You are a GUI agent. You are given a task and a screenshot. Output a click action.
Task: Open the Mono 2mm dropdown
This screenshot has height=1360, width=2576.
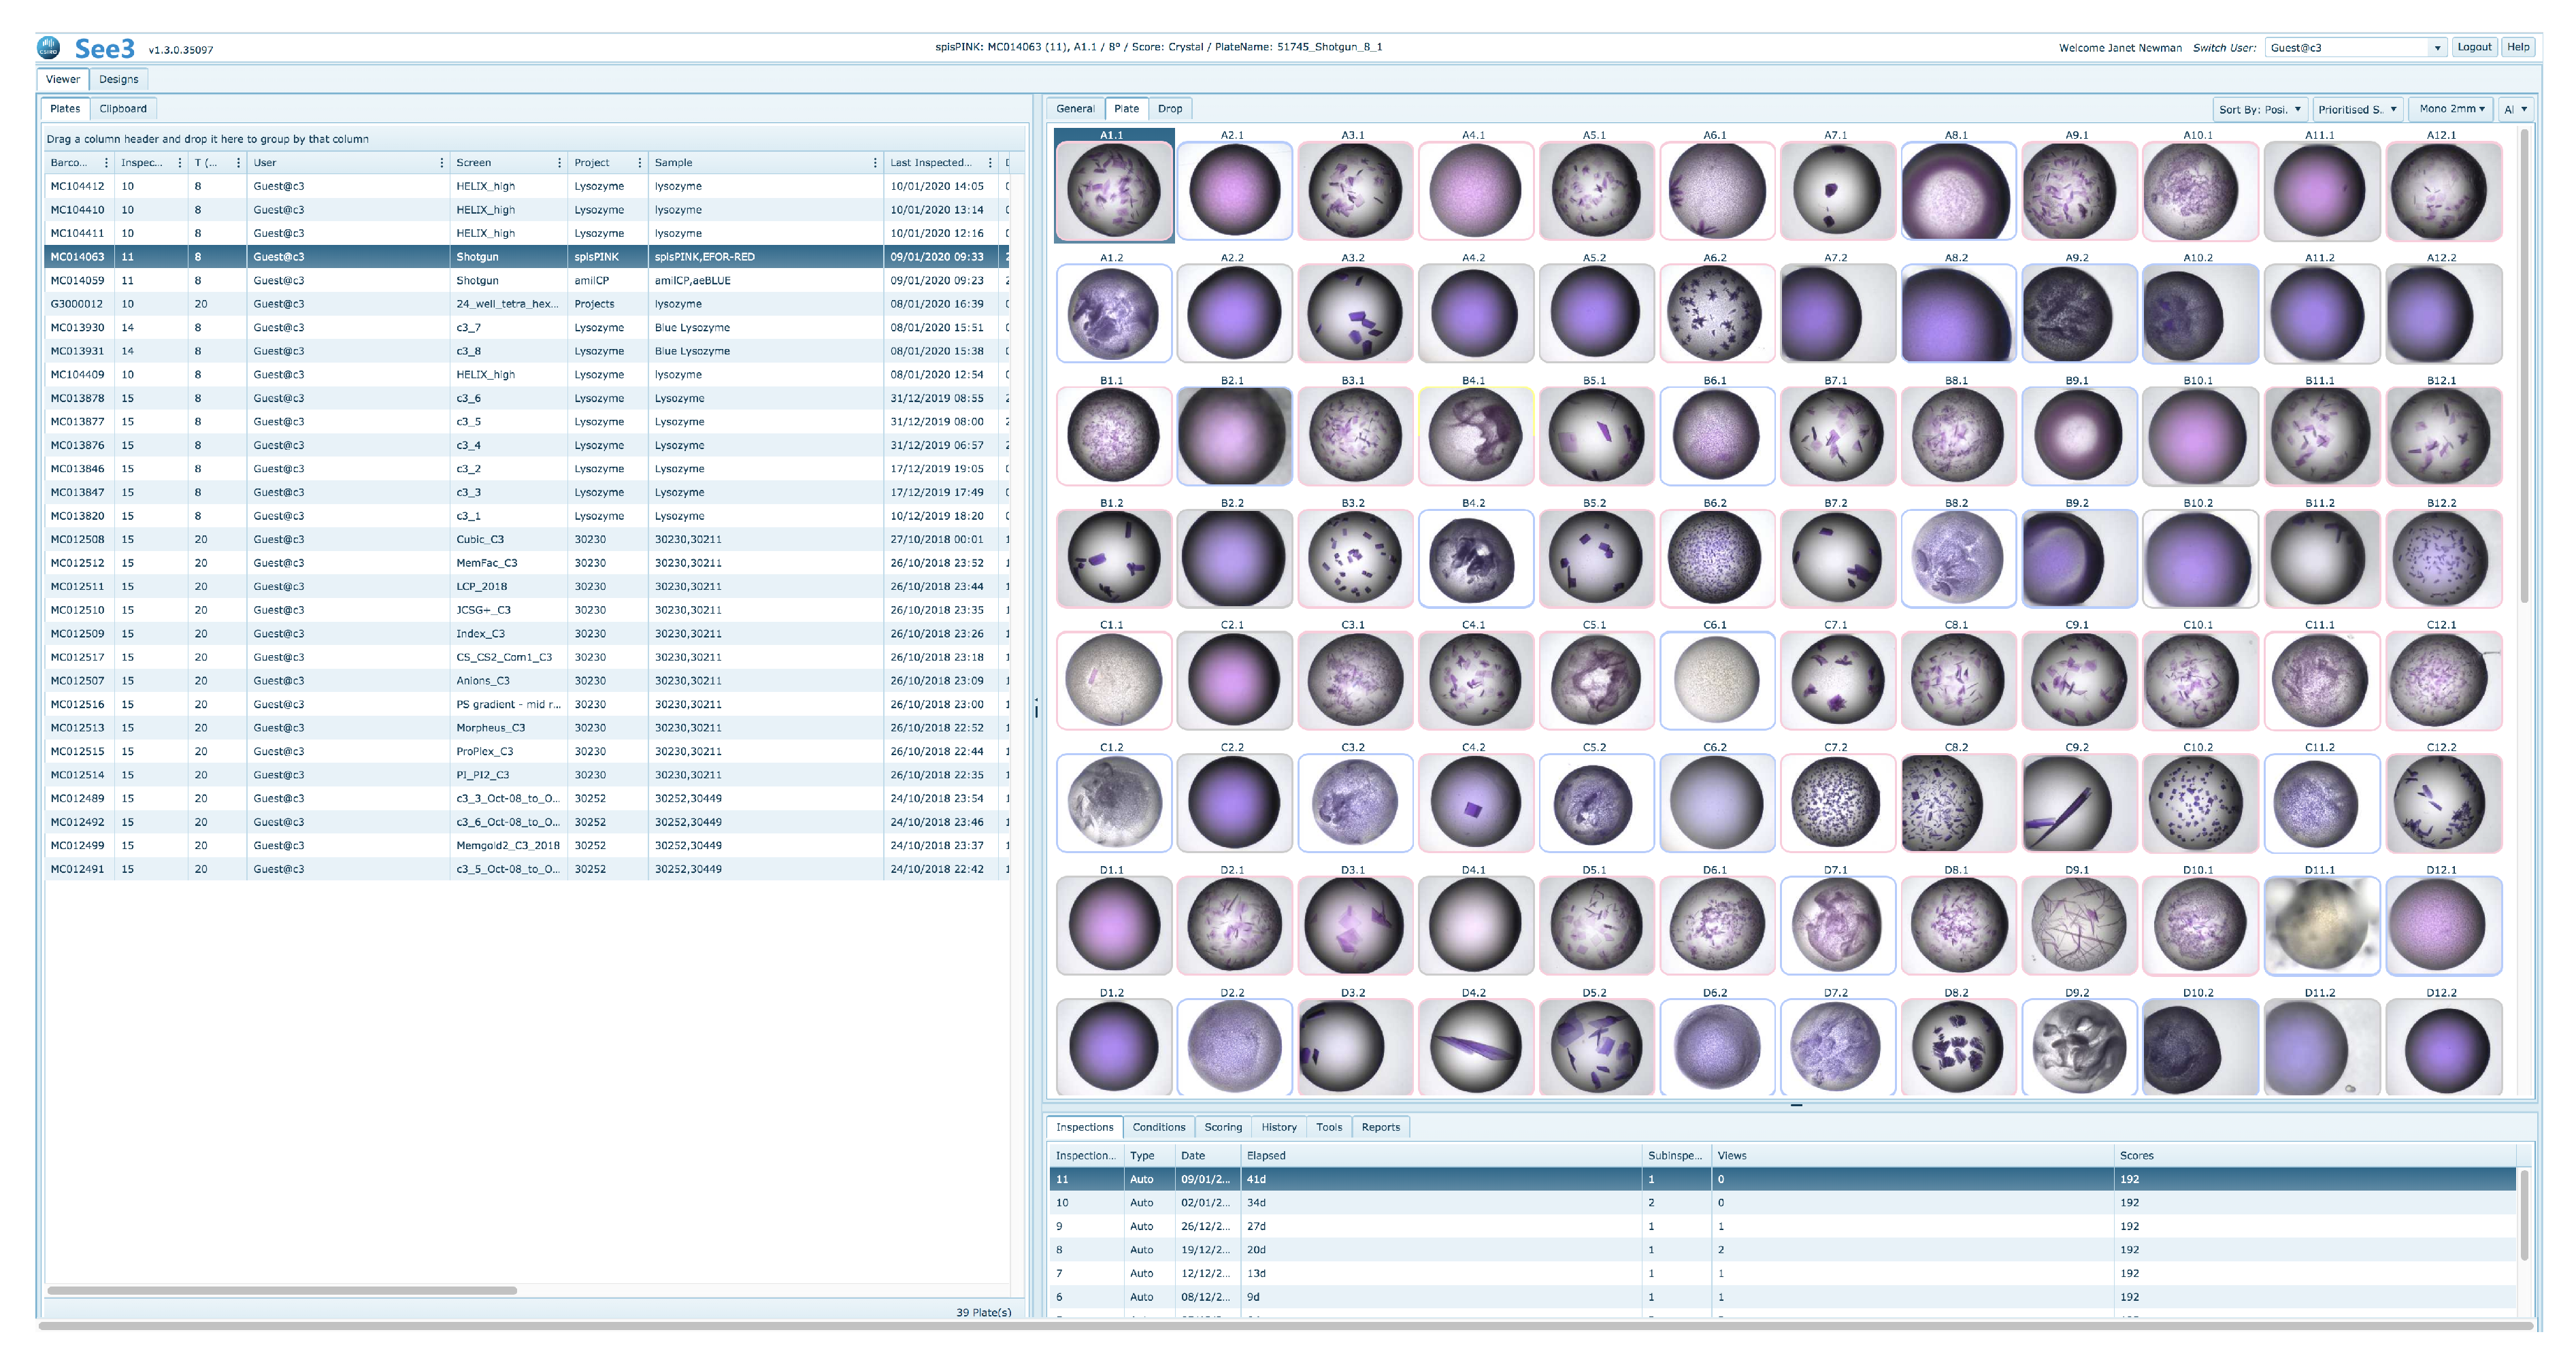tap(2452, 109)
